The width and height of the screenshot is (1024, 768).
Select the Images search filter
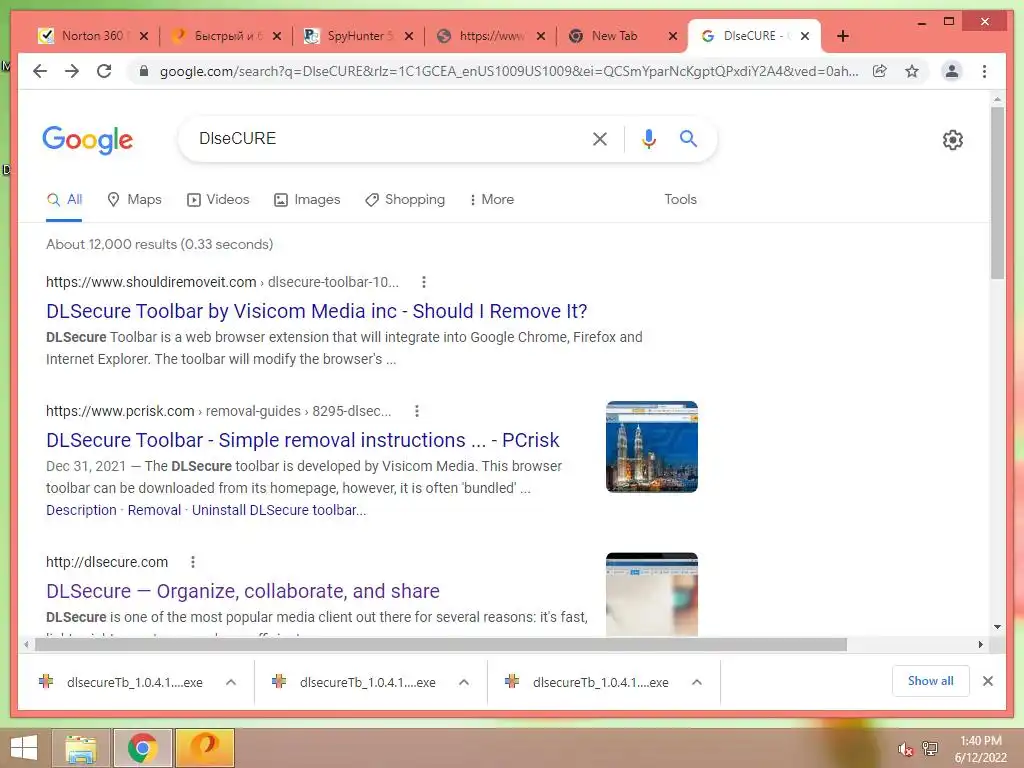point(307,200)
